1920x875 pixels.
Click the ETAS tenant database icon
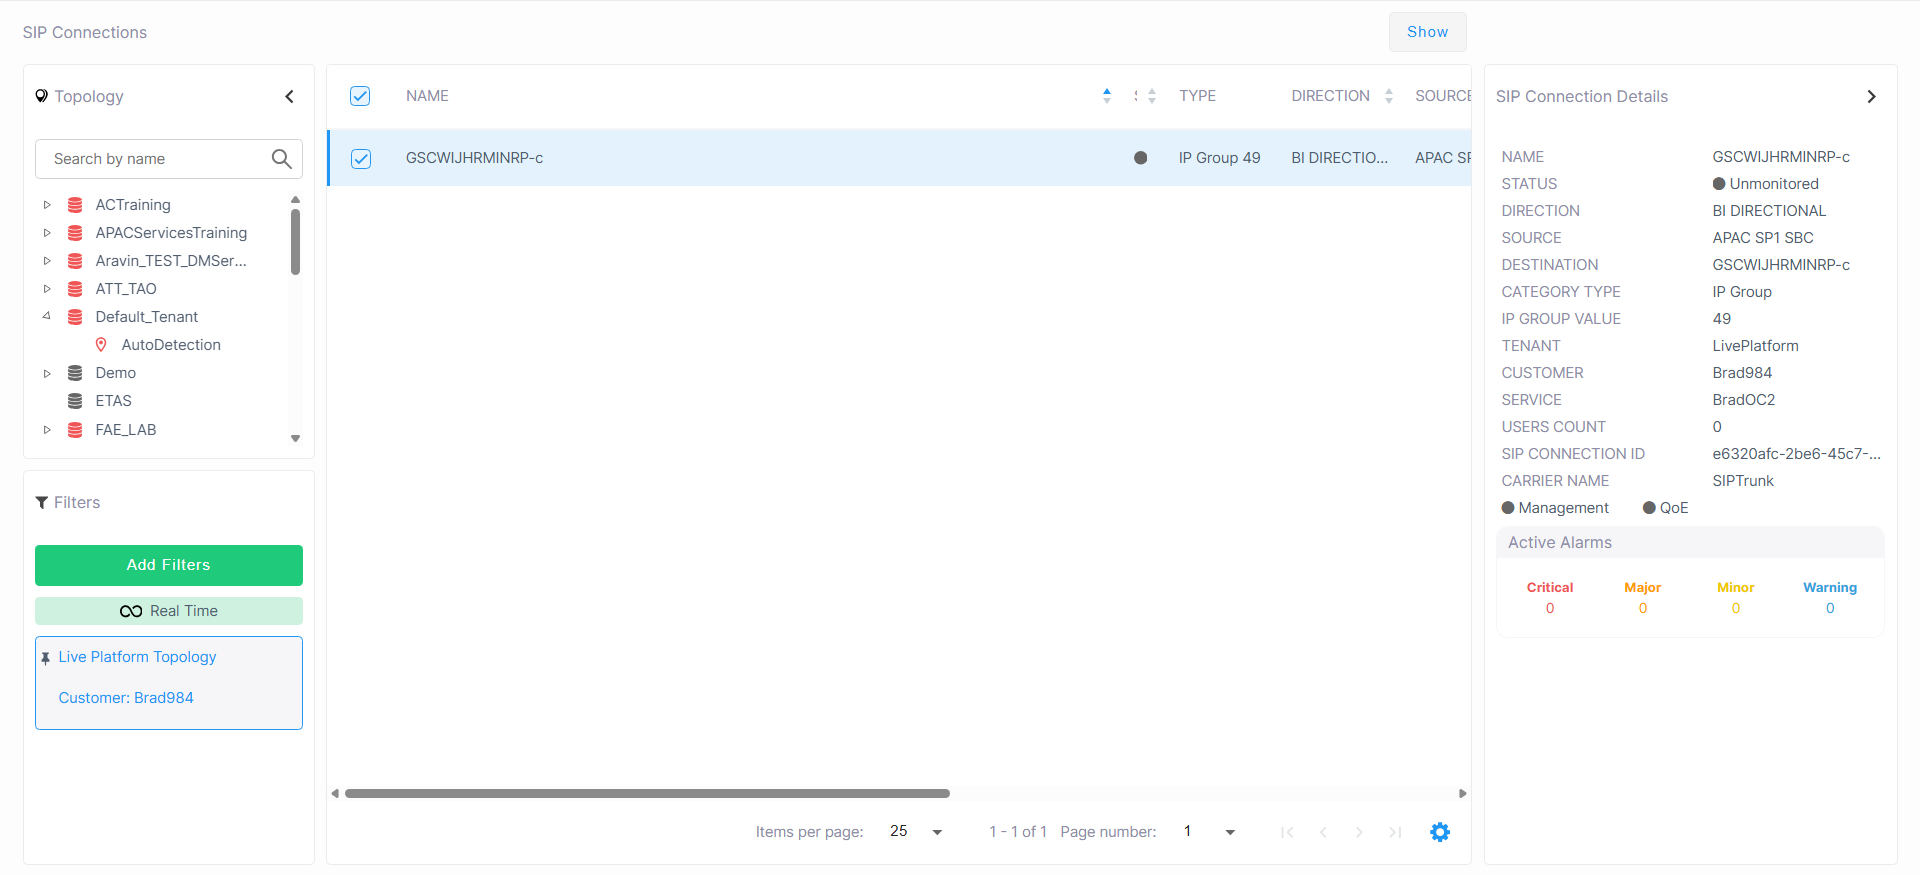coord(75,401)
